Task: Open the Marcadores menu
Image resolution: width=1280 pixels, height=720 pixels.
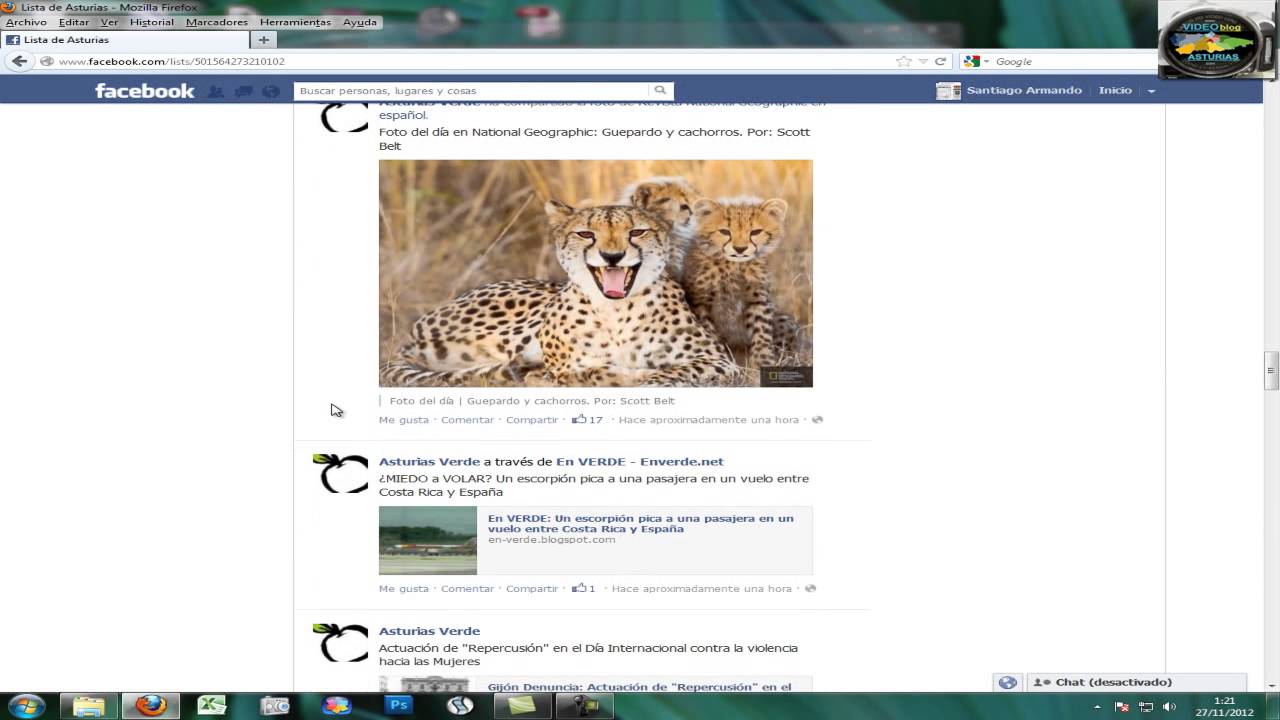Action: click(217, 22)
